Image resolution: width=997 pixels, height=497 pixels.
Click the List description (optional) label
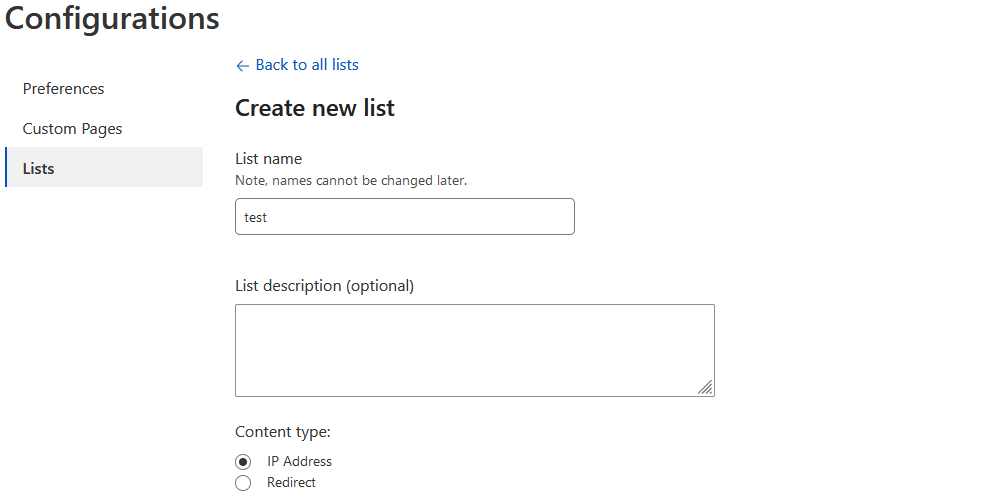tap(324, 286)
